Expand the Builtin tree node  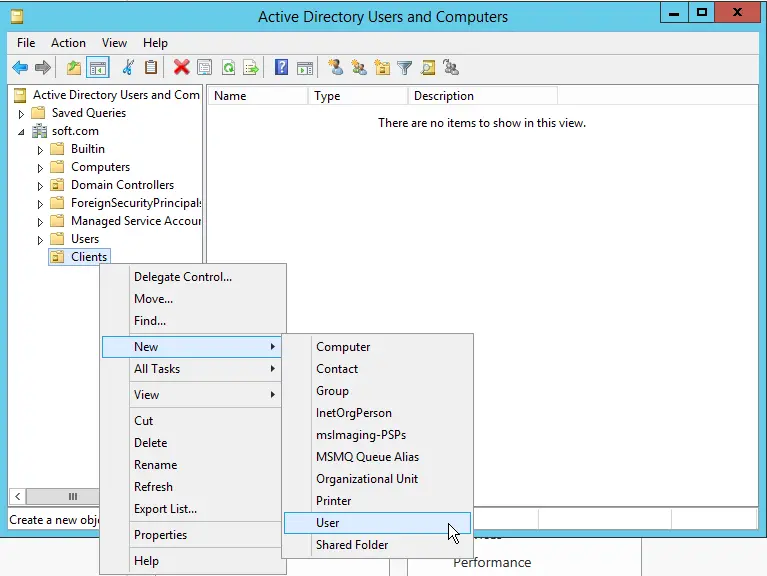coord(41,150)
